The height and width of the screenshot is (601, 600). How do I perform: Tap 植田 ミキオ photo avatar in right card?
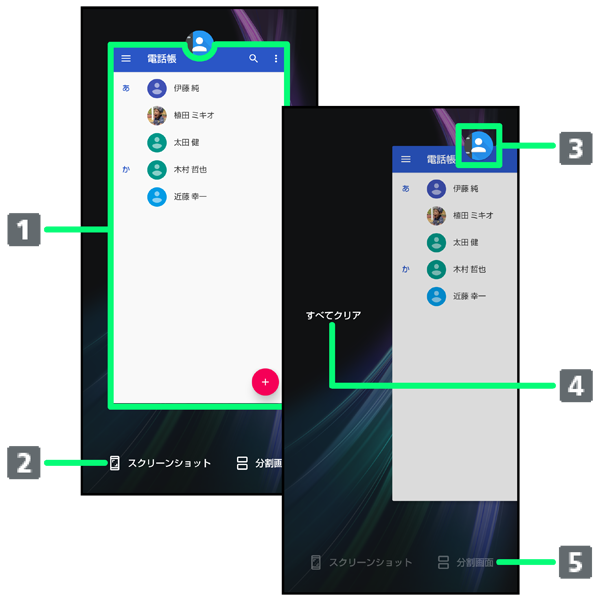pyautogui.click(x=436, y=215)
